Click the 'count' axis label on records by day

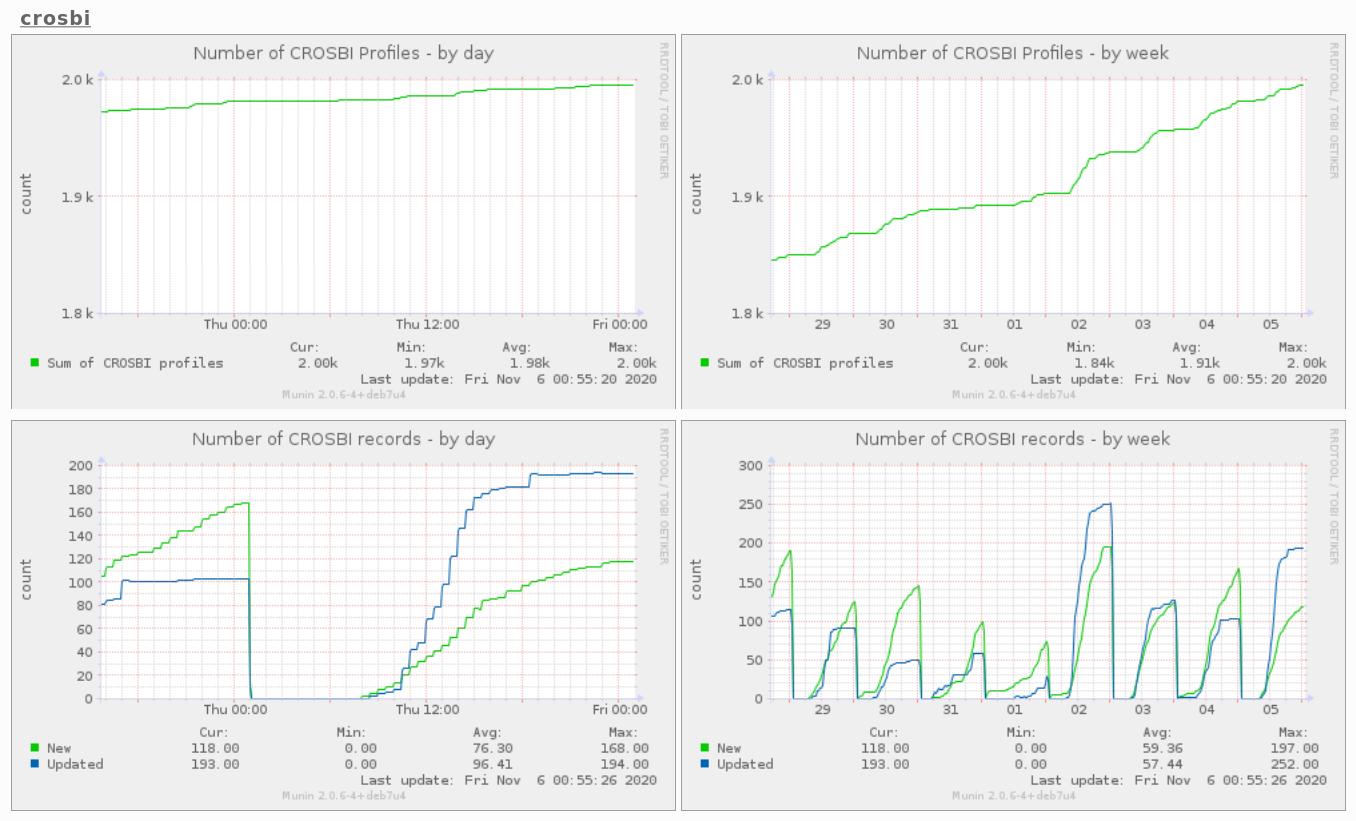click(27, 580)
